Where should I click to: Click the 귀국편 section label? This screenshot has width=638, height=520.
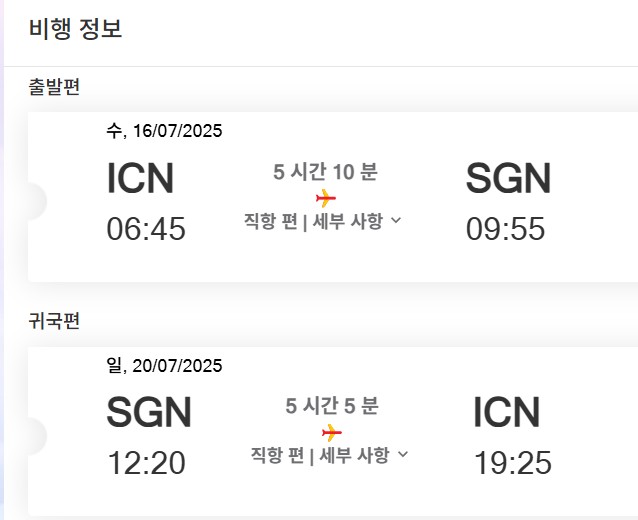coord(54,321)
